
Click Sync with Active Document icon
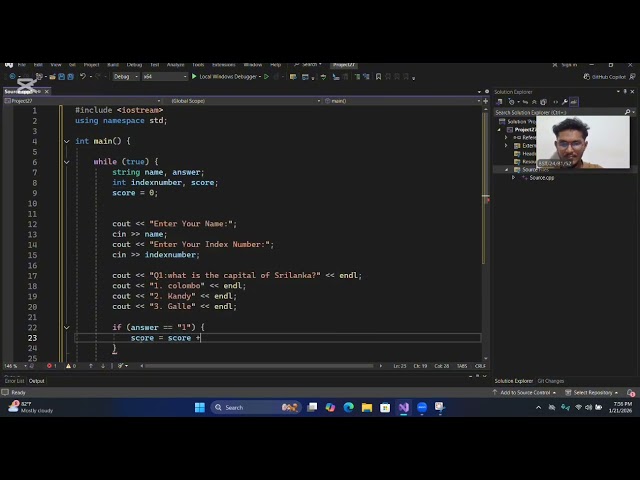525,102
